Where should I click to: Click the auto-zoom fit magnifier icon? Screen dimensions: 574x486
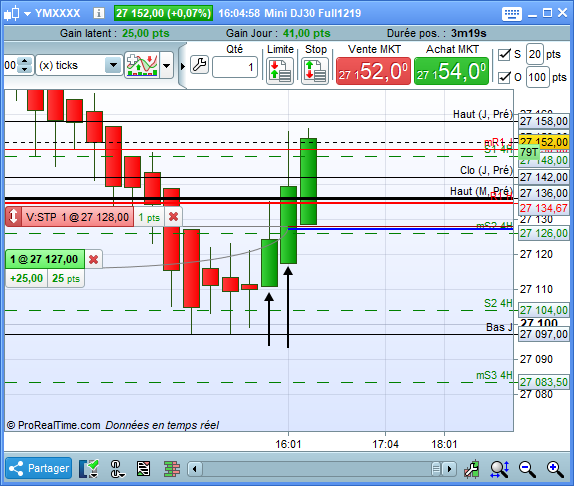(x=500, y=469)
